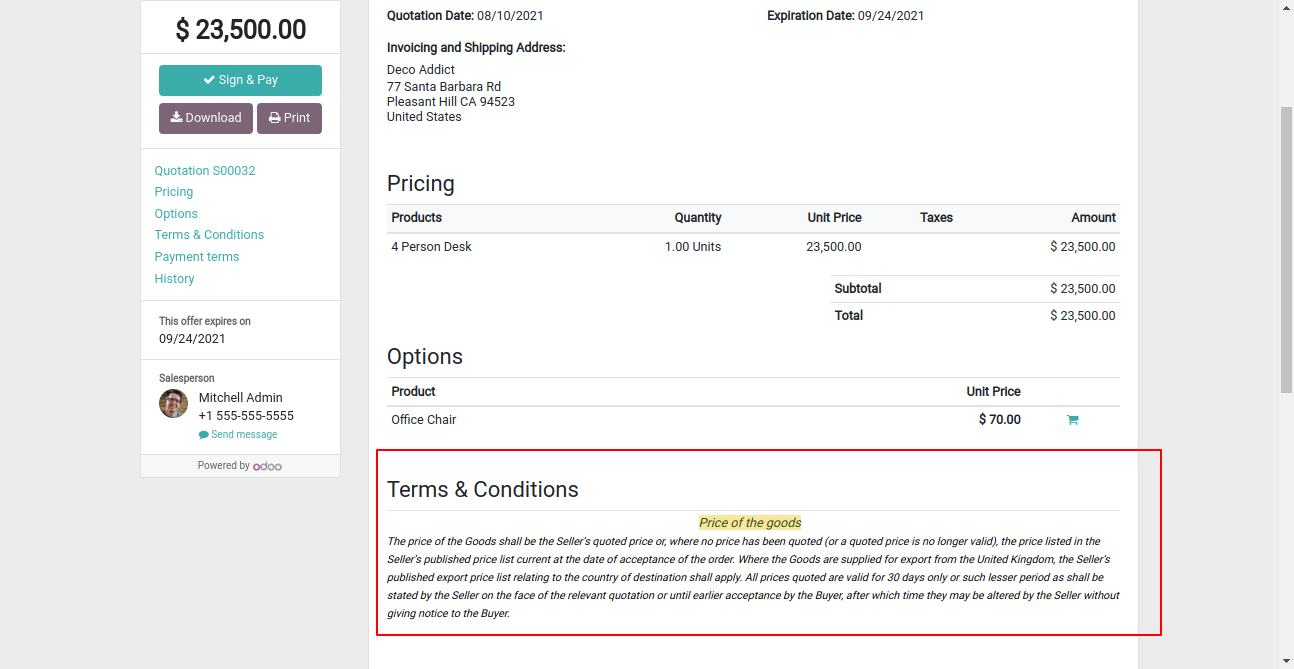
Task: Click the Quantity column header
Action: (698, 218)
